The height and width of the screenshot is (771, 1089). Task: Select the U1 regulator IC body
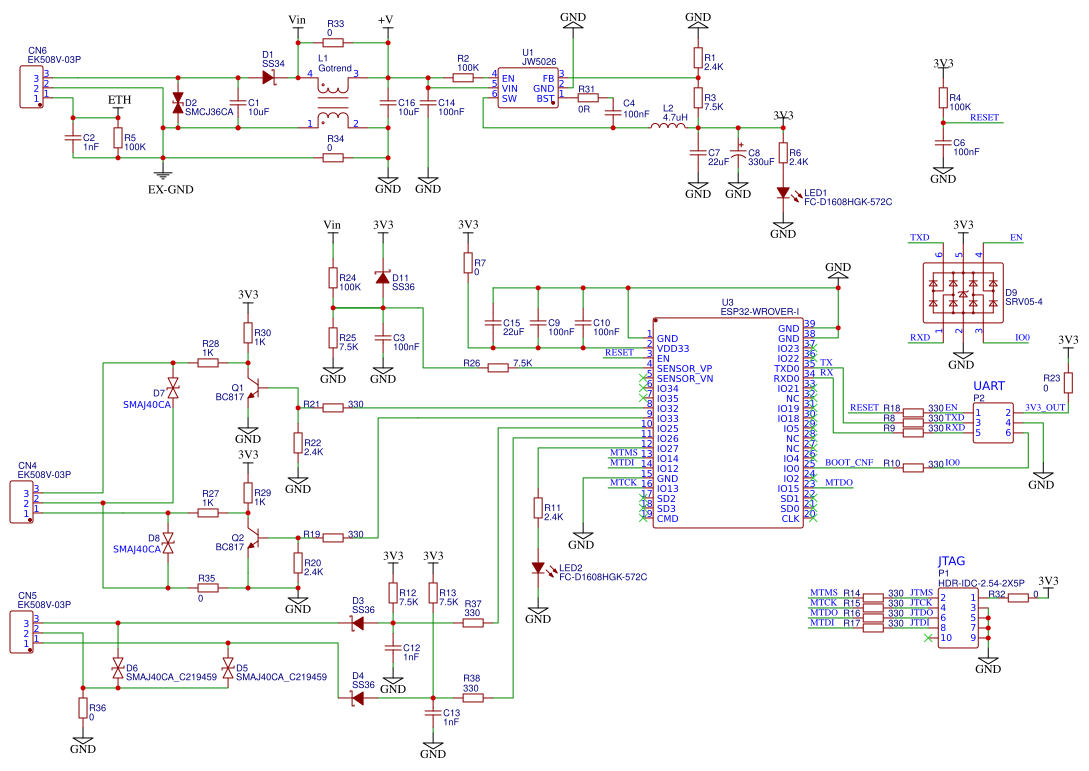tap(529, 89)
